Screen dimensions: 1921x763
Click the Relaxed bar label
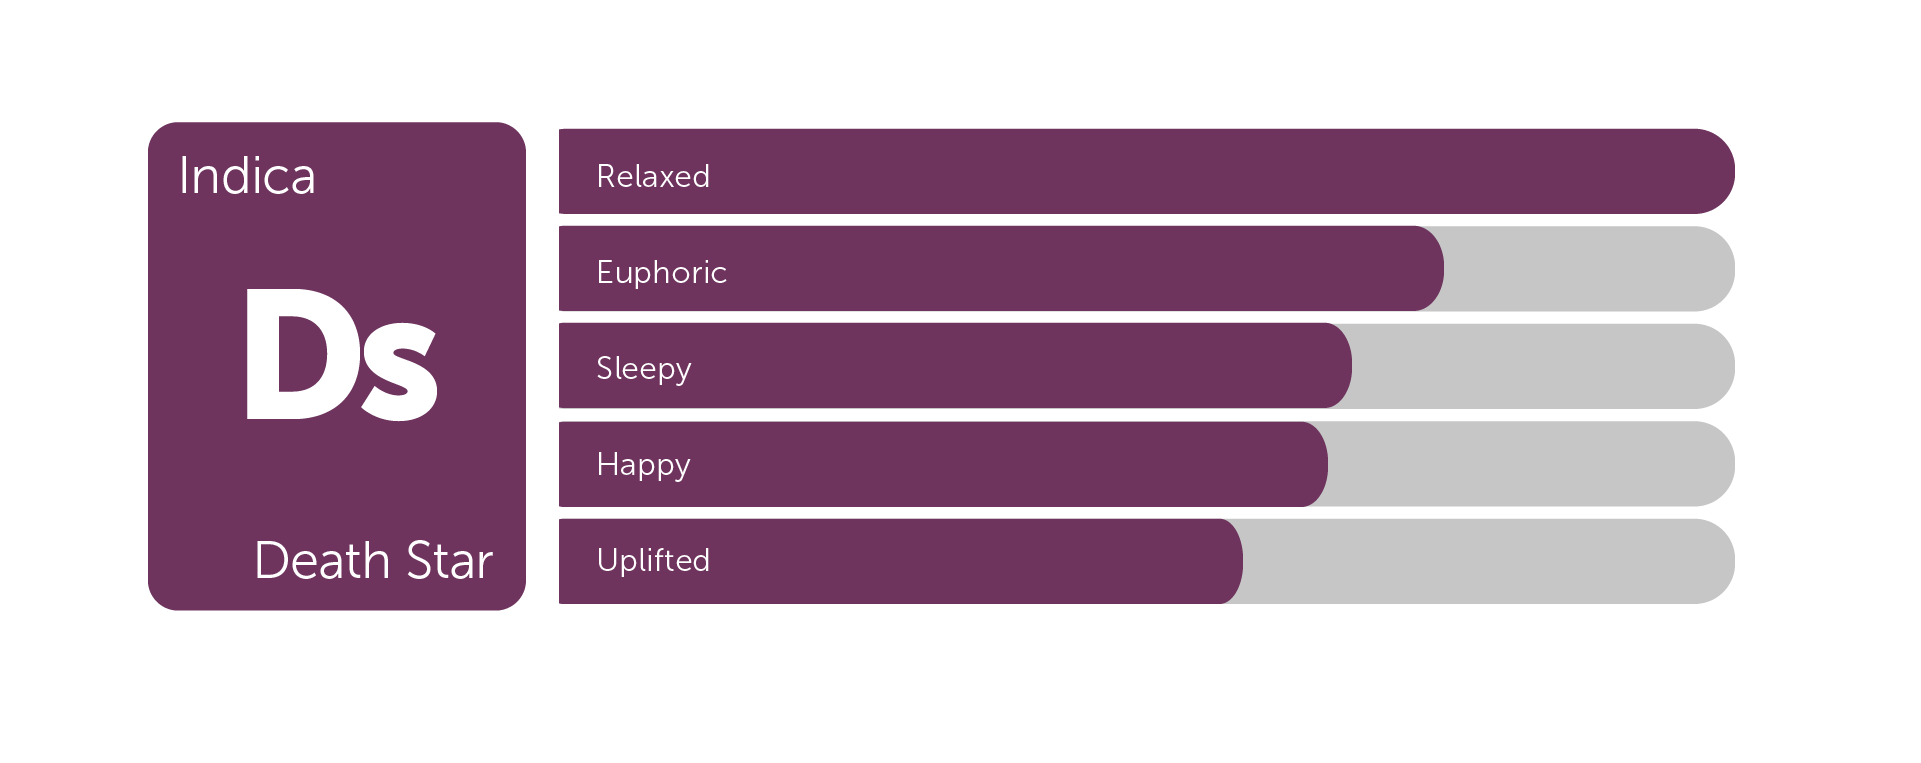[653, 176]
